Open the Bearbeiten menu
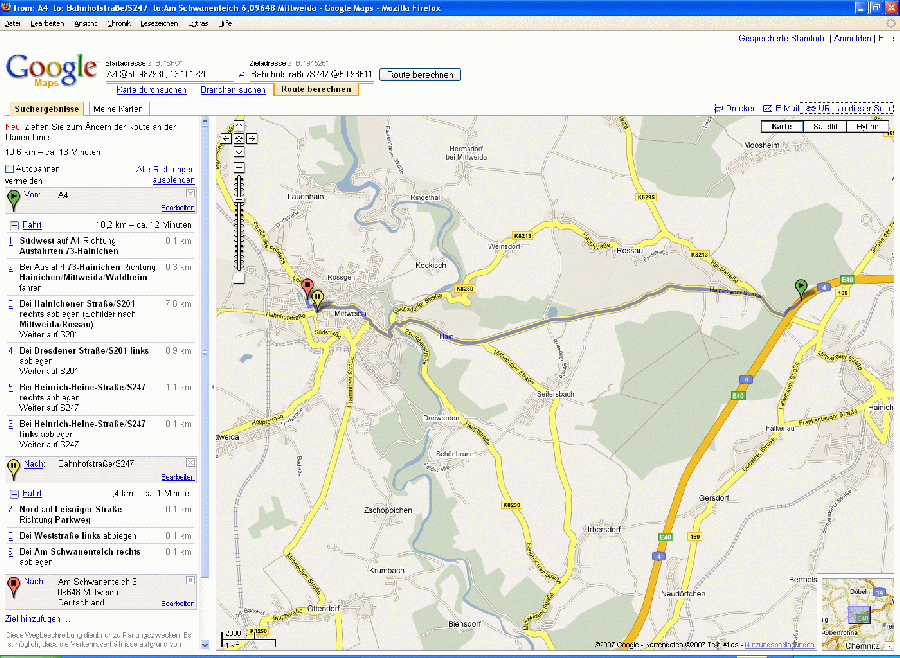This screenshot has width=900, height=658. coord(47,24)
